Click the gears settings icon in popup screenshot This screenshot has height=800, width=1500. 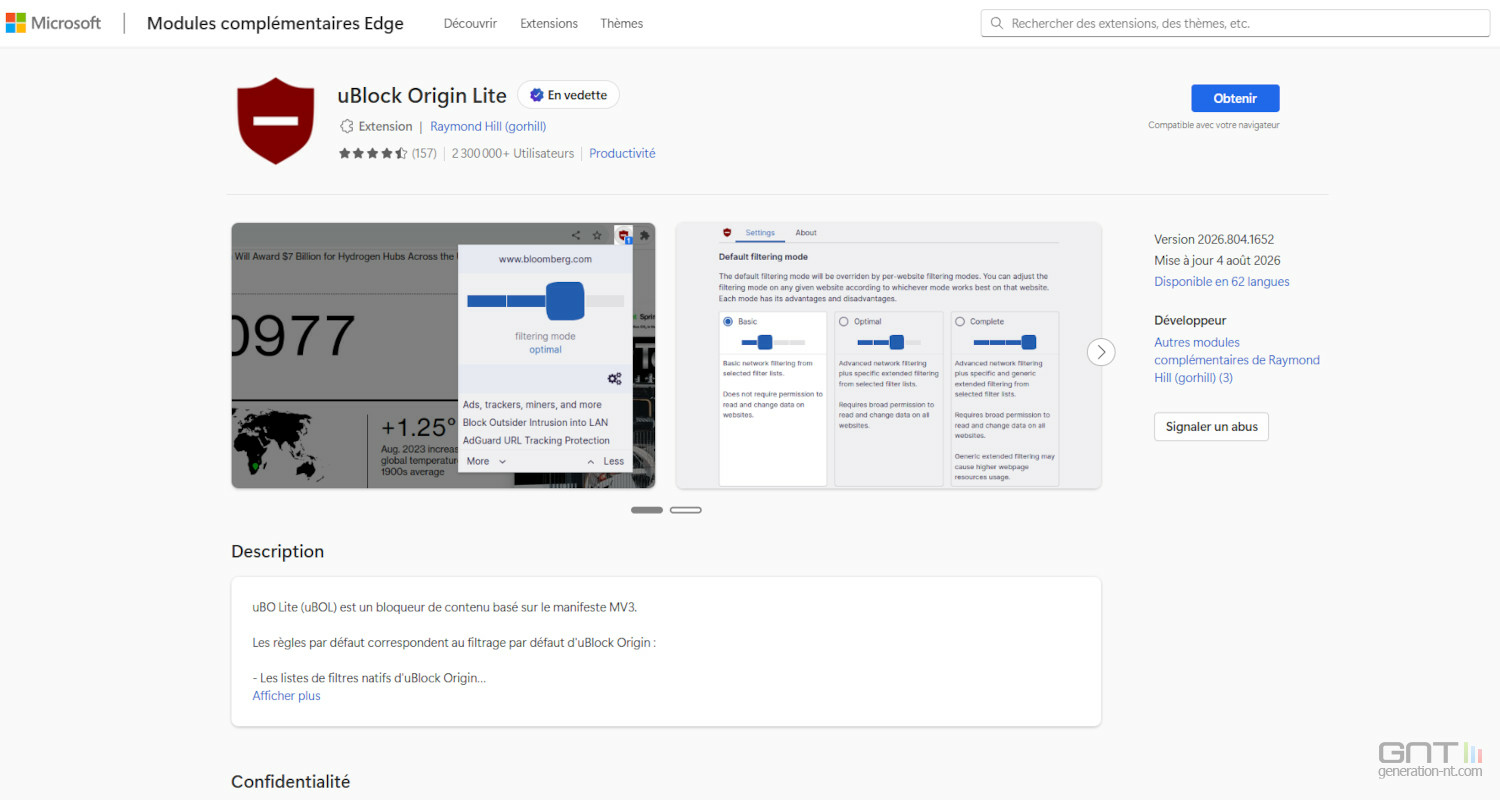(614, 379)
